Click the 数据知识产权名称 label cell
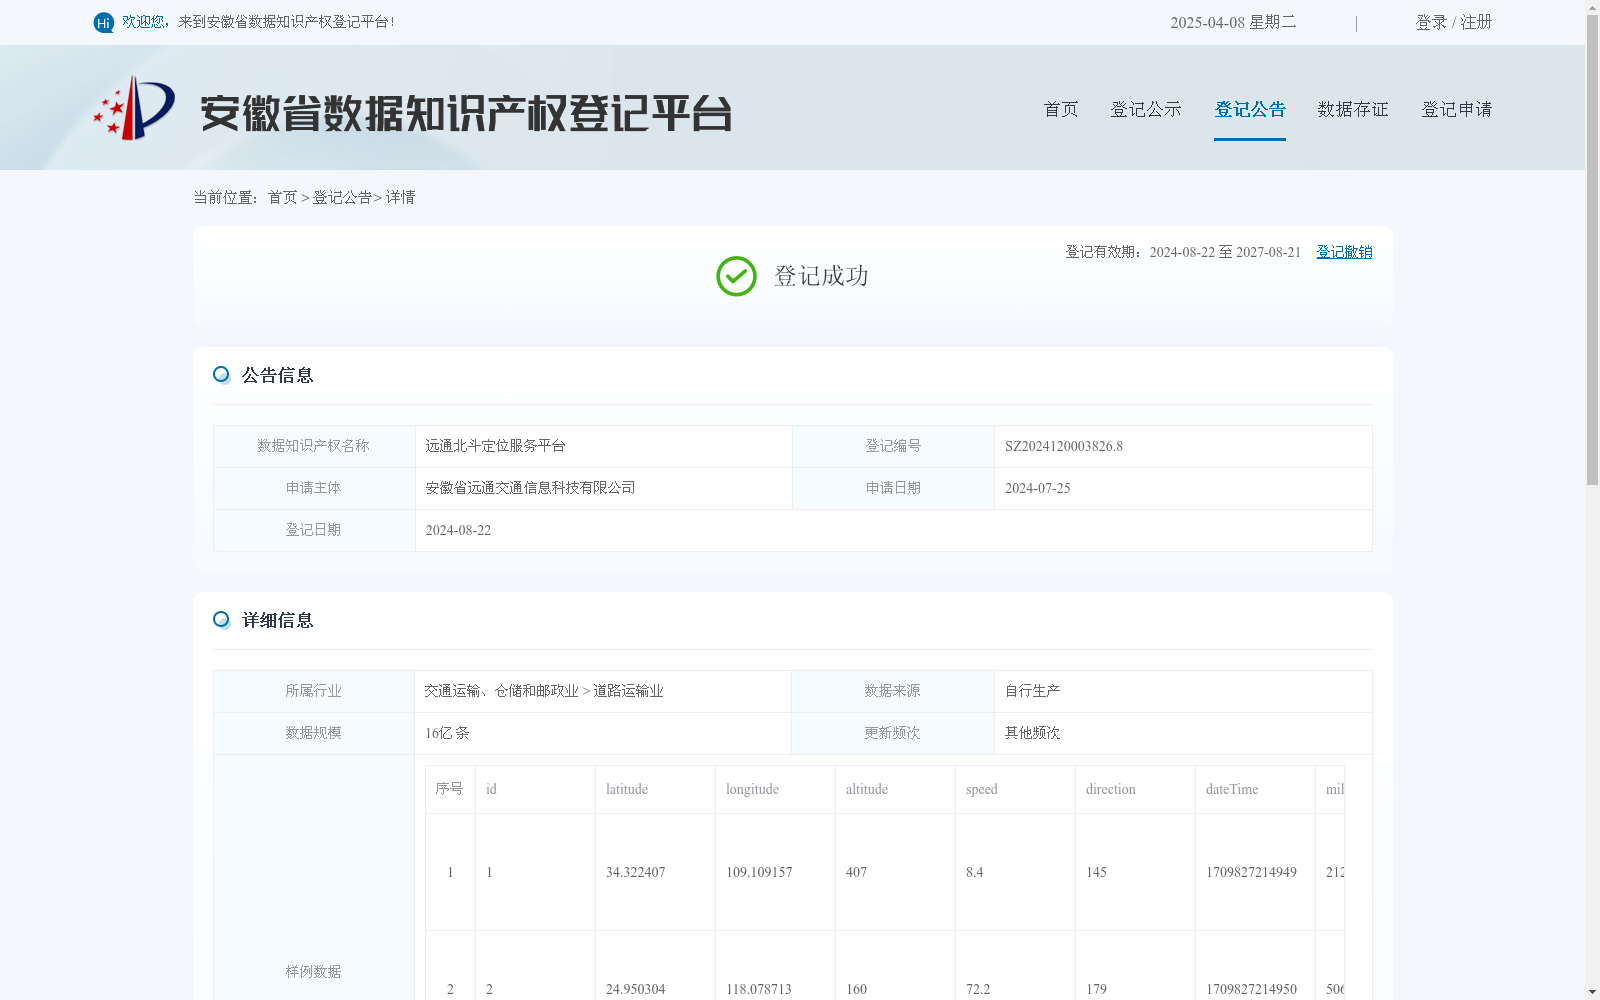The height and width of the screenshot is (1000, 1600). pyautogui.click(x=313, y=446)
